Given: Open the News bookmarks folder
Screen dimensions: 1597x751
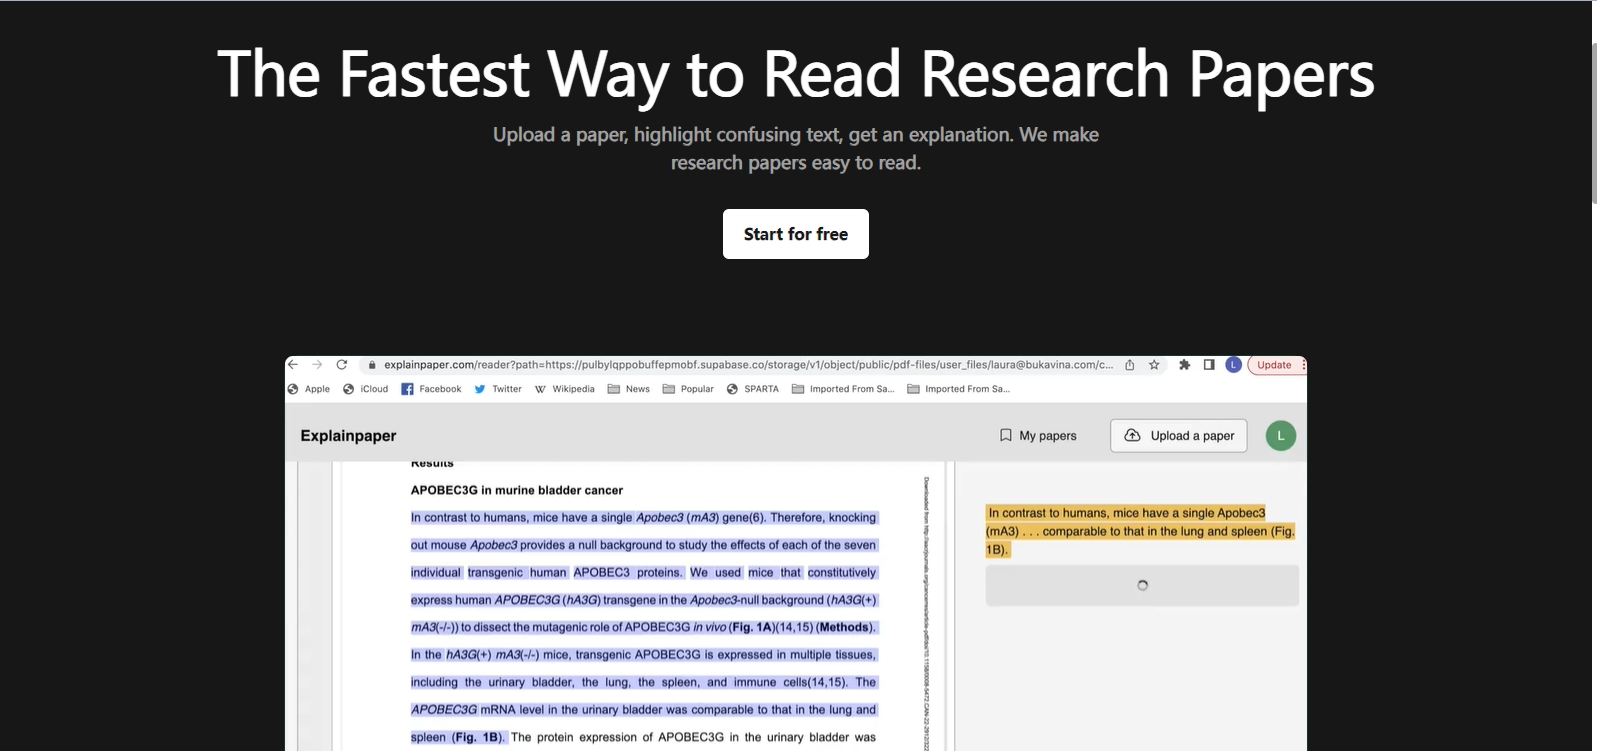Looking at the screenshot, I should point(629,389).
